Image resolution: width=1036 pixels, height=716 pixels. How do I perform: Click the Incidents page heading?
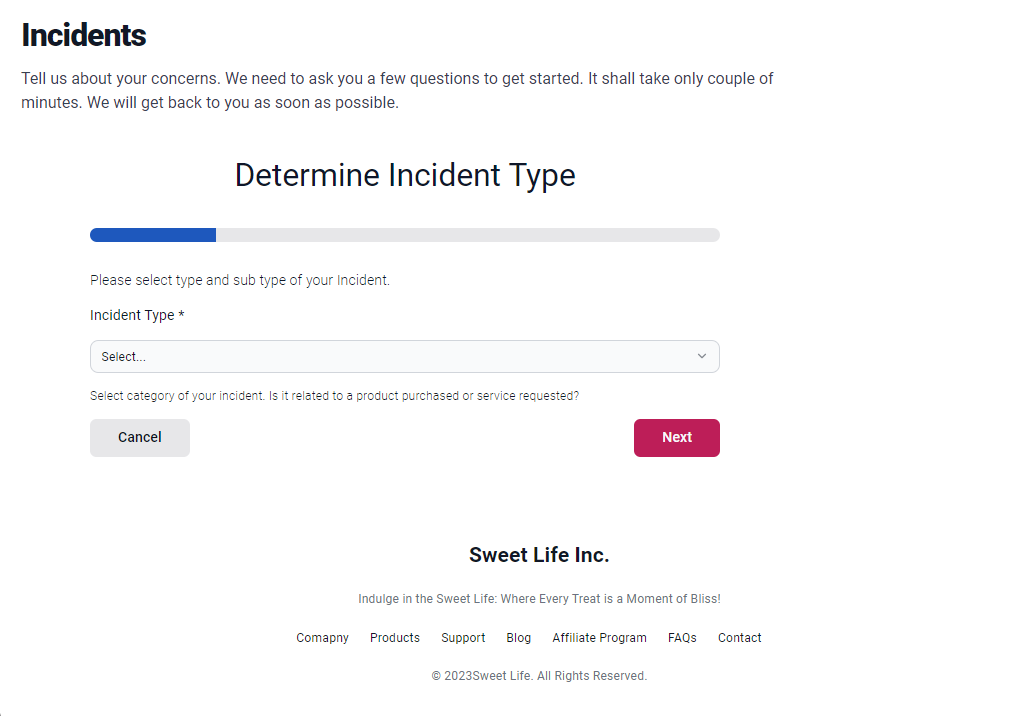tap(84, 35)
